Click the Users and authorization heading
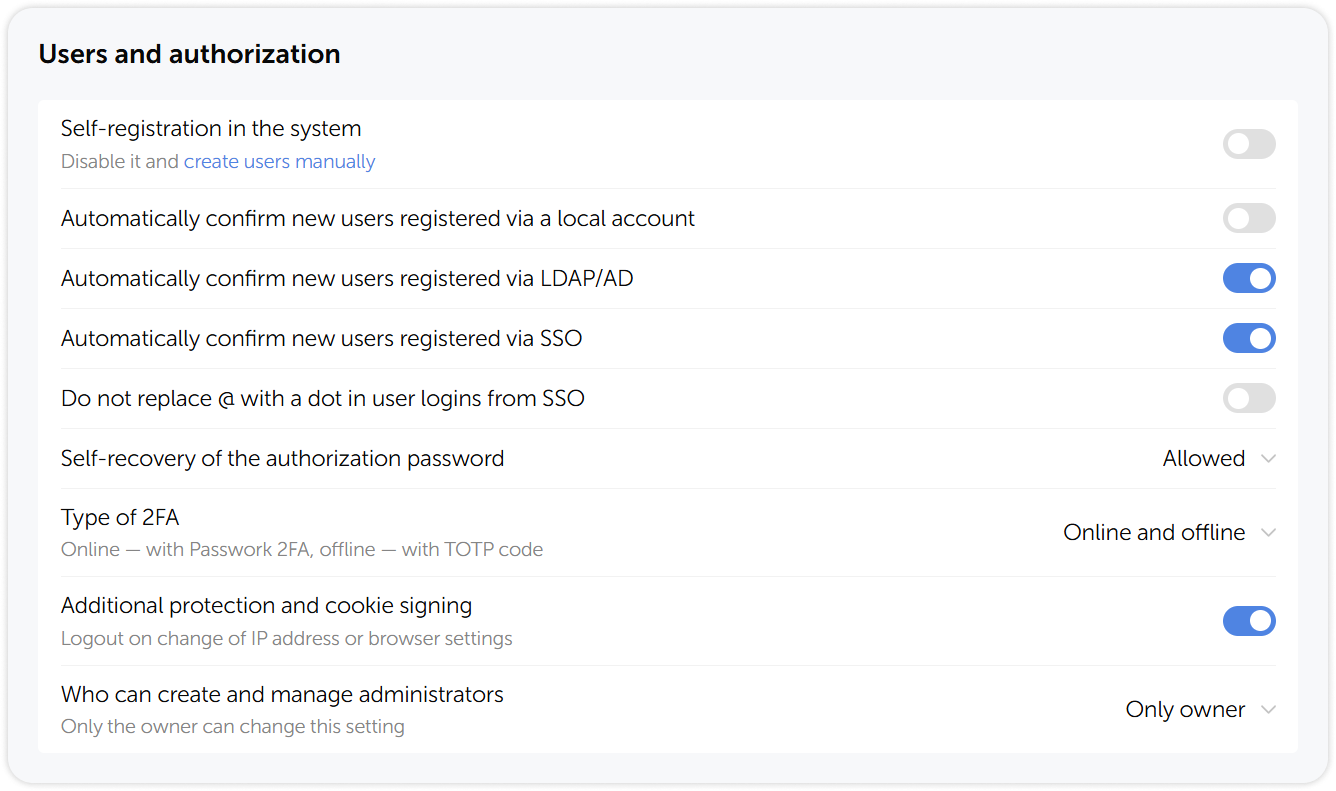The width and height of the screenshot is (1336, 791). pyautogui.click(x=191, y=54)
